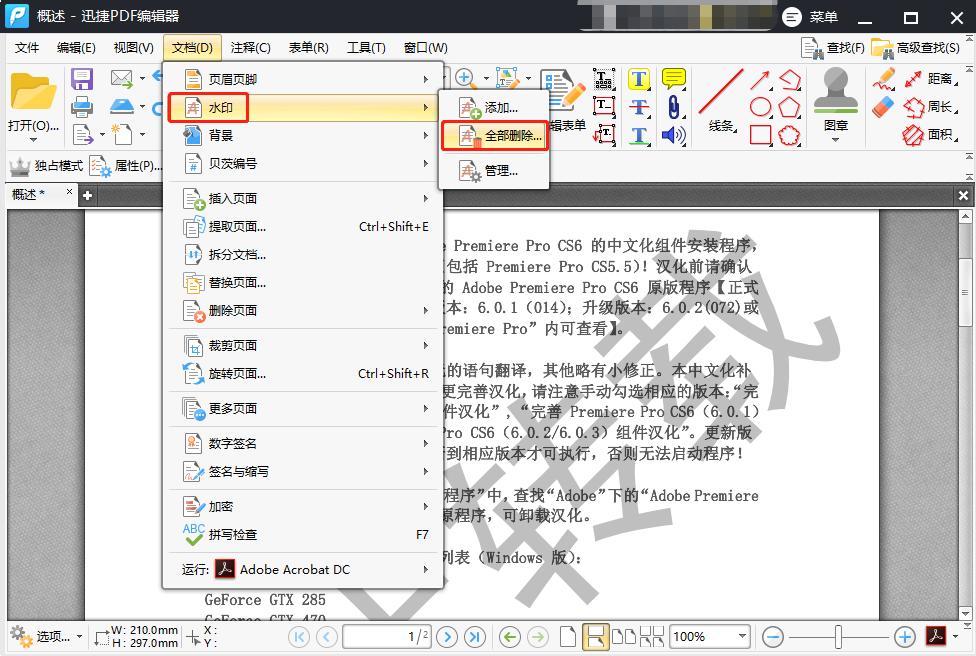Select the eraser tool

coord(883,107)
